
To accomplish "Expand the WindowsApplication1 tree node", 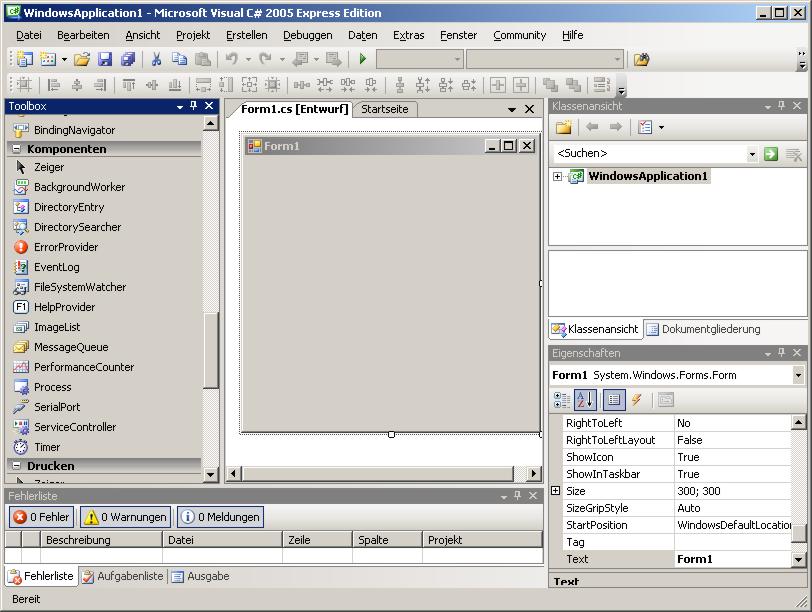I will coord(557,177).
